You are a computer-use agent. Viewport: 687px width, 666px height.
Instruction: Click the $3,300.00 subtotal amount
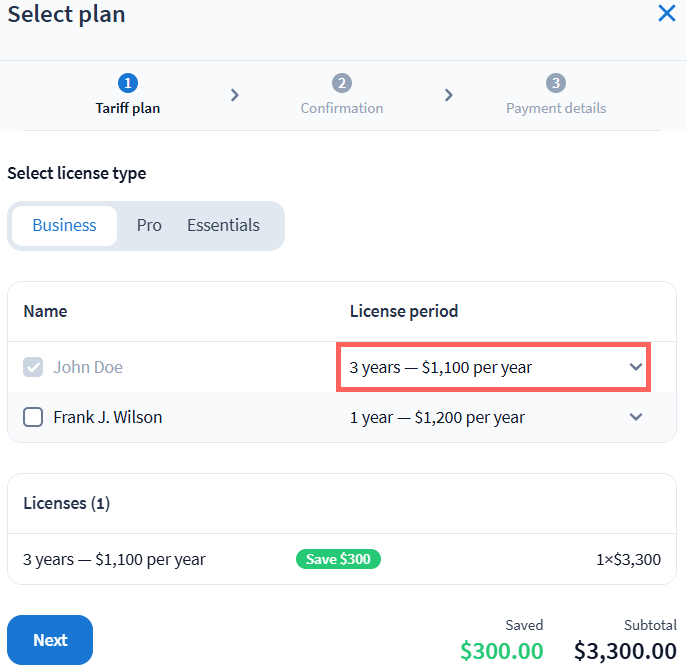point(625,651)
